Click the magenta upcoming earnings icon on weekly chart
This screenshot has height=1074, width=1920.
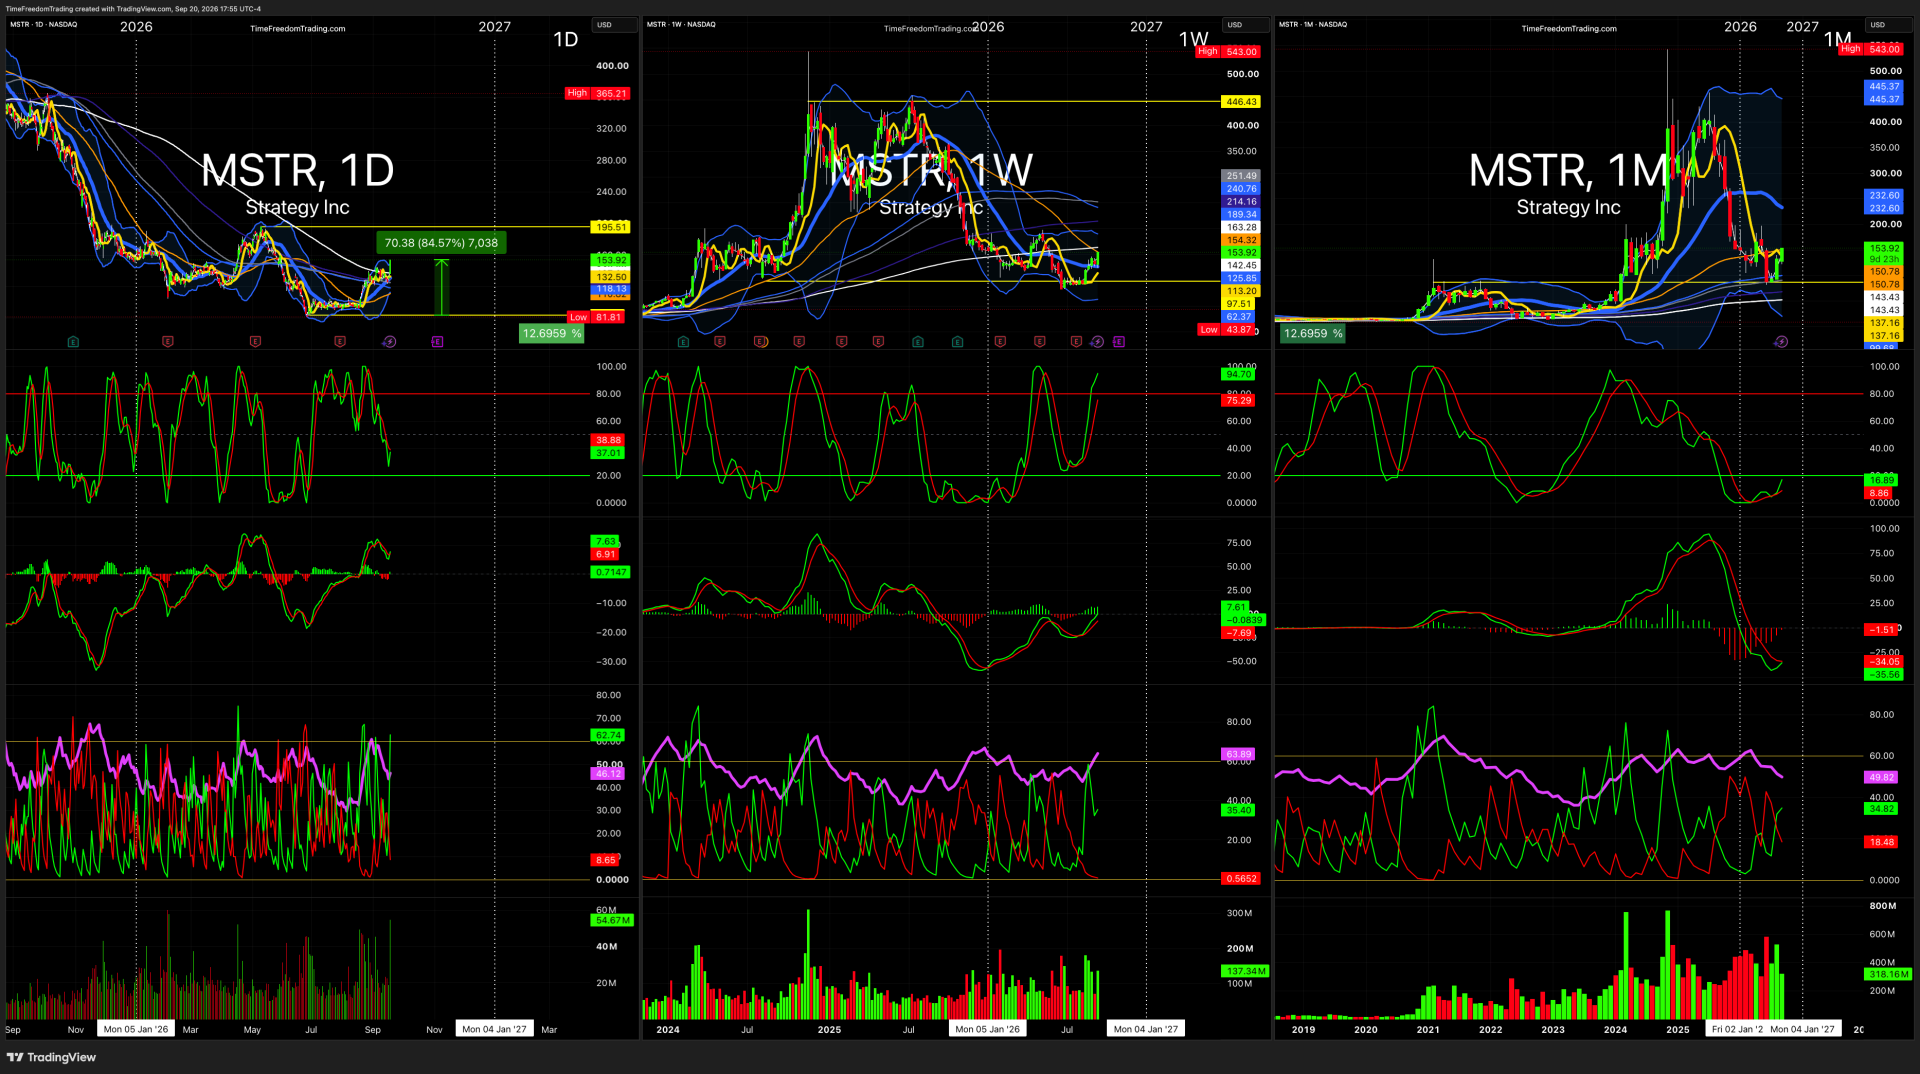coord(1118,342)
